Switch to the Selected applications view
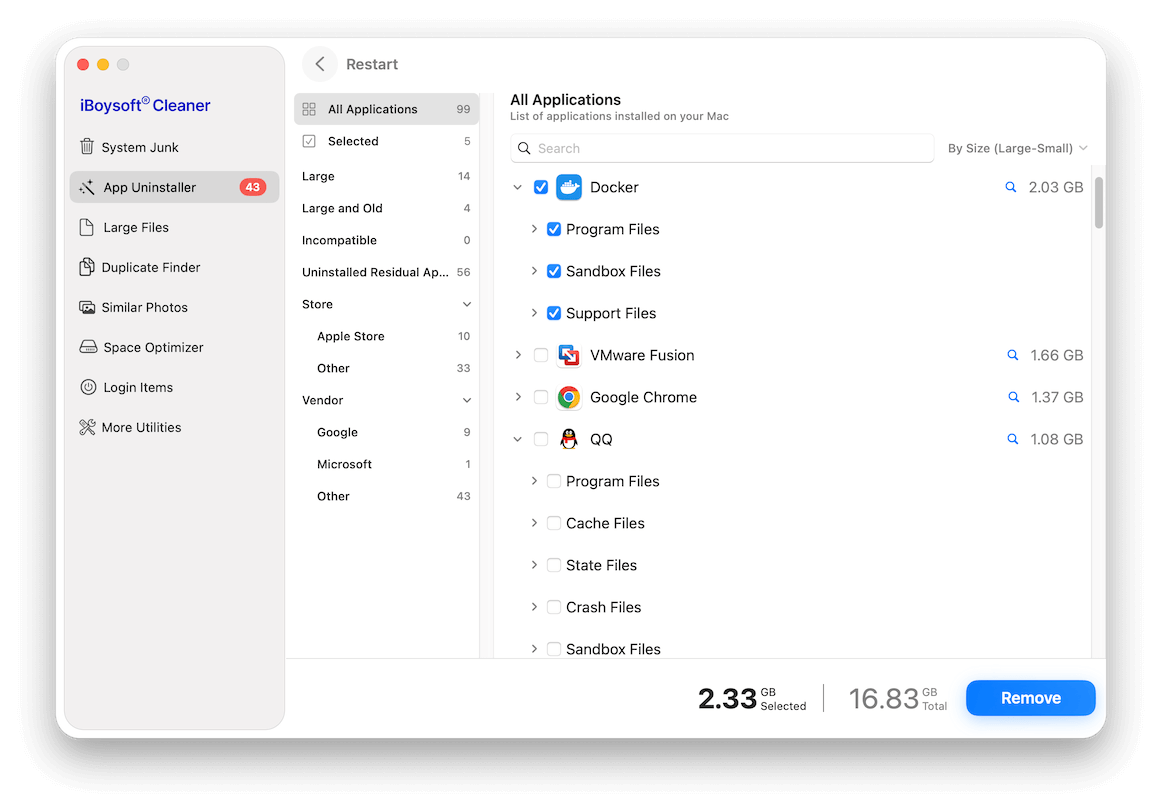 352,141
